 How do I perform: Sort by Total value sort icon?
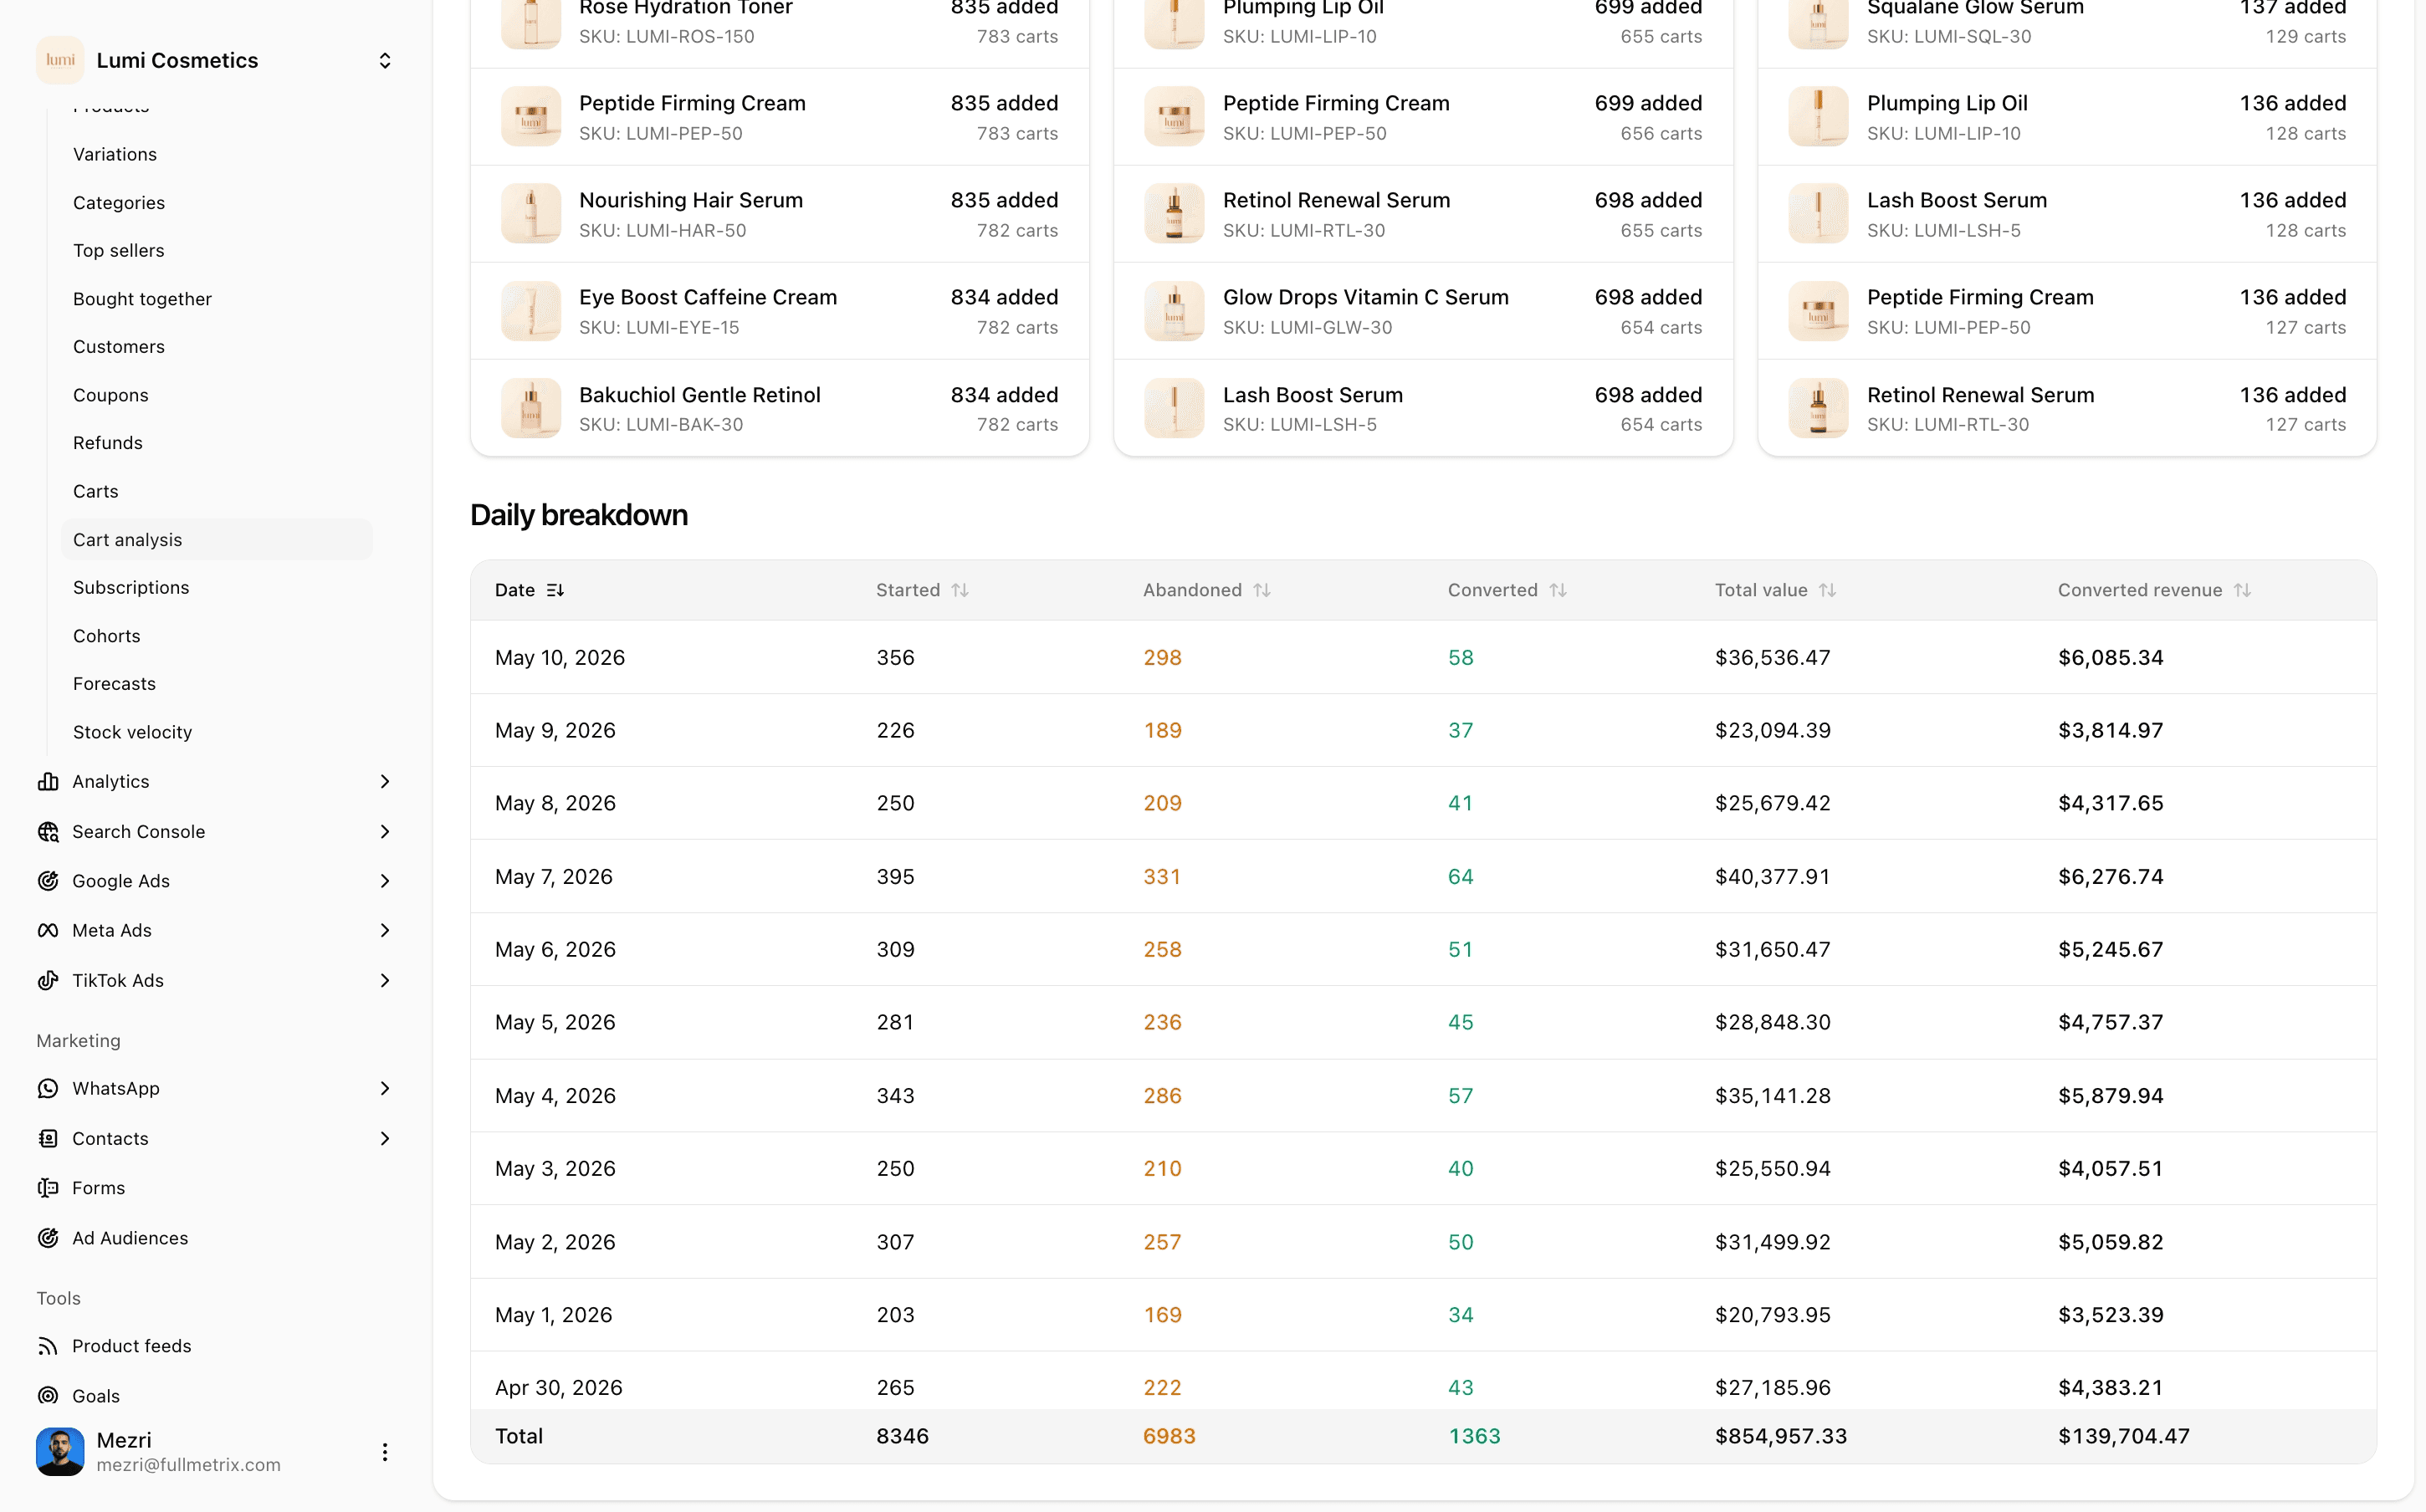[1827, 590]
